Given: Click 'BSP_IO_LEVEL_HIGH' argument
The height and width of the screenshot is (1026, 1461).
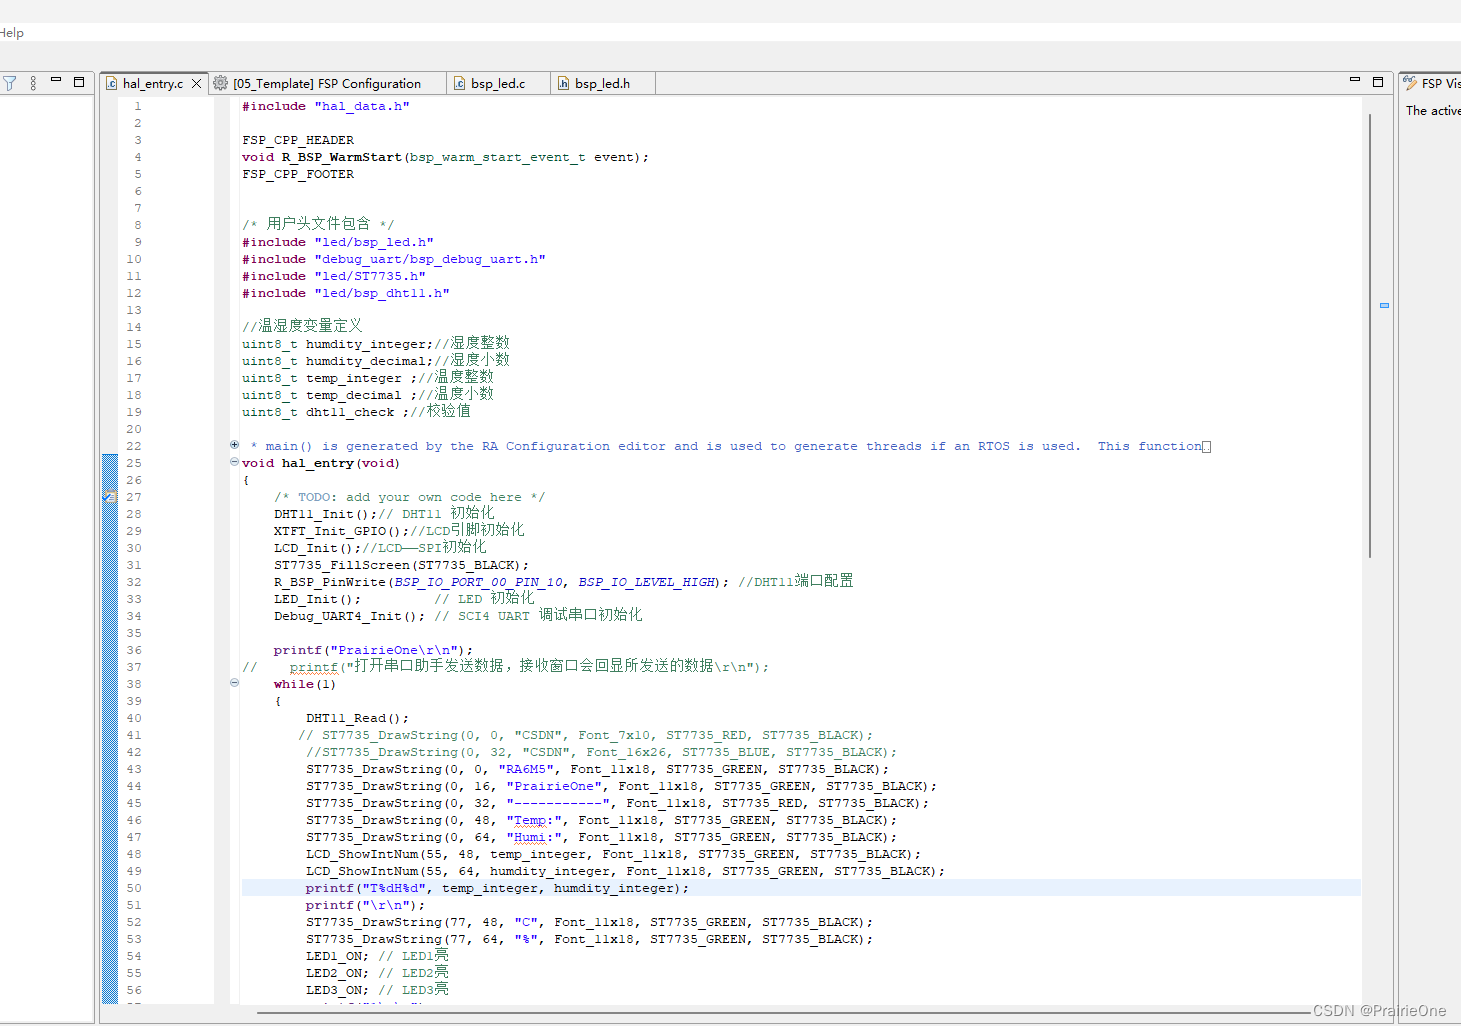Looking at the screenshot, I should point(647,582).
